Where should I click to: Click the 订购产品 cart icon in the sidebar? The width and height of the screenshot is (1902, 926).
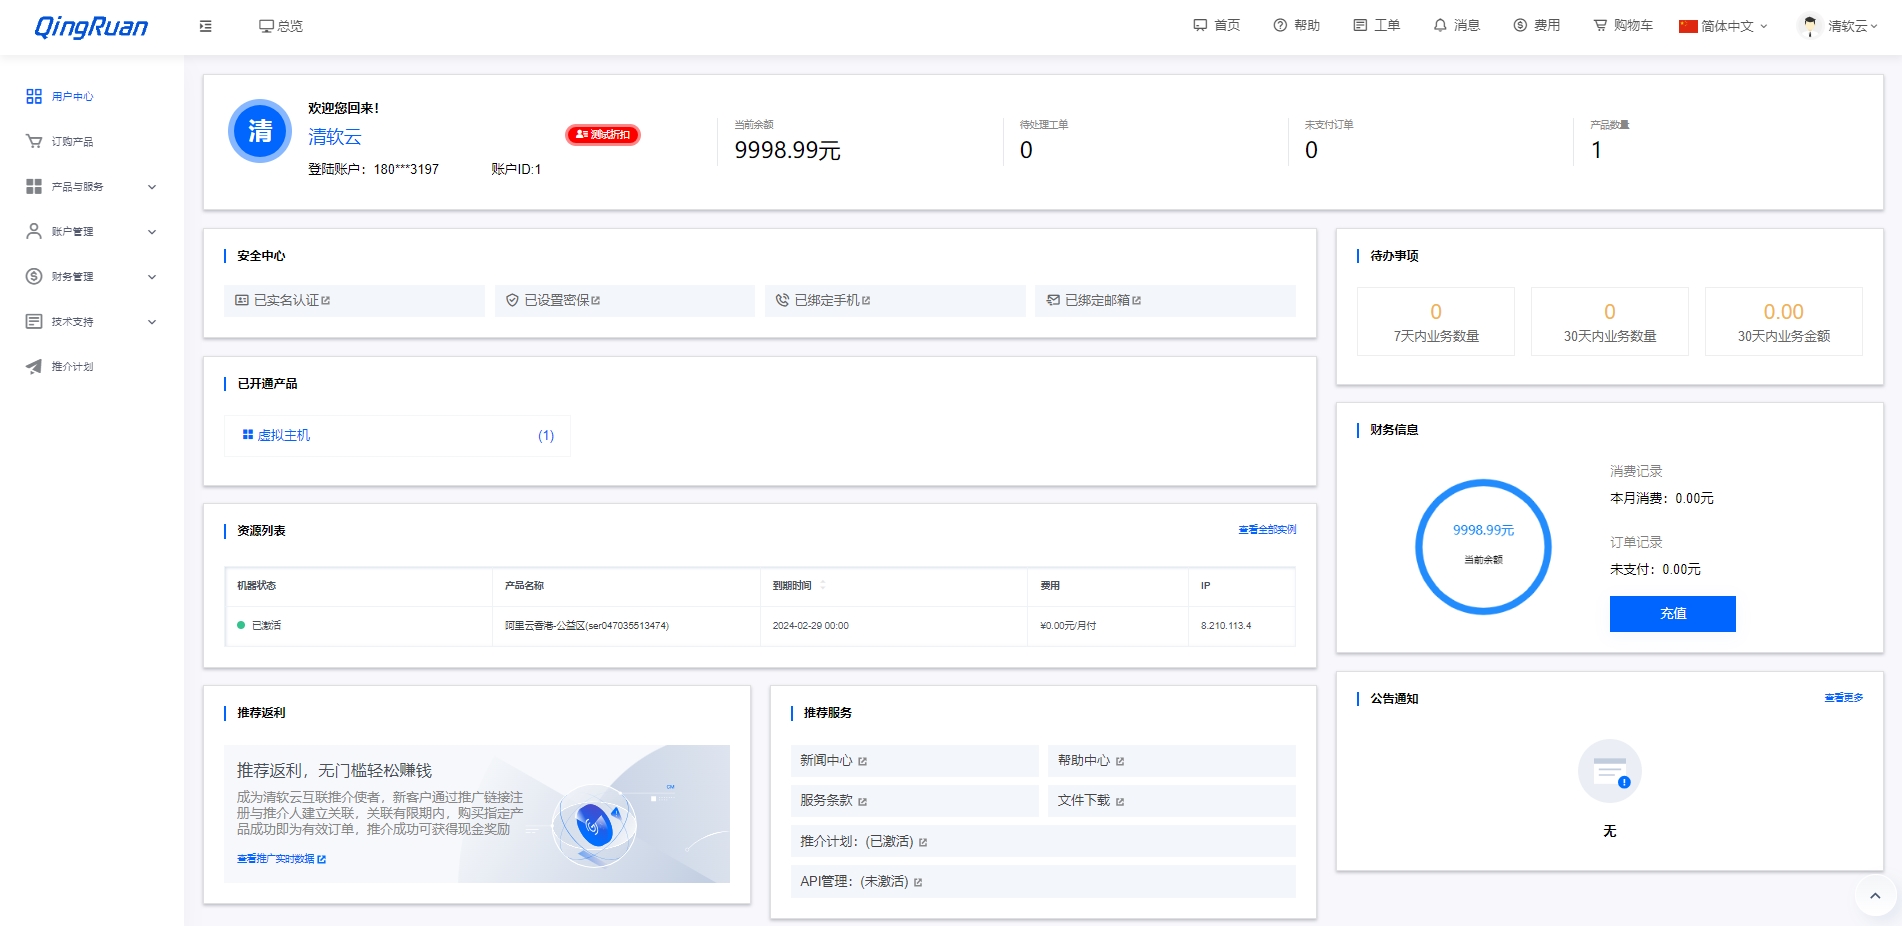pos(34,141)
